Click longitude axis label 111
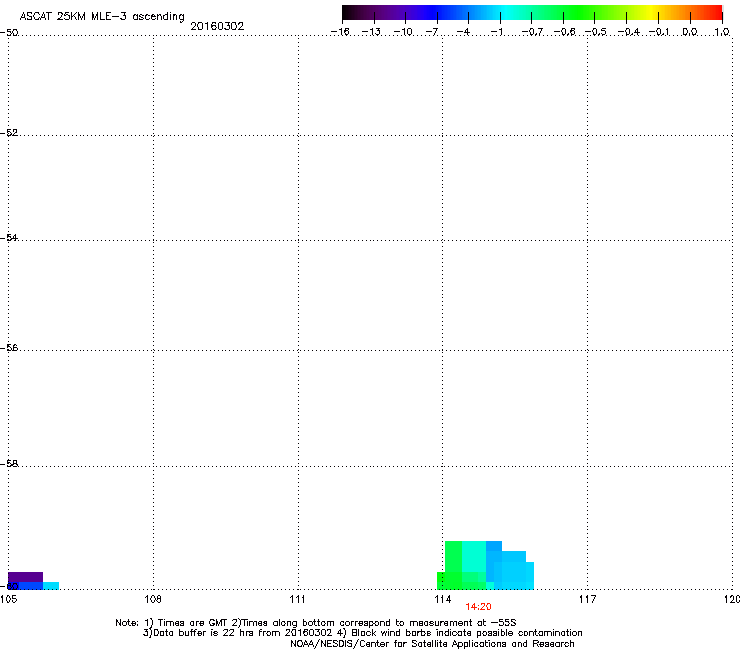Viewport: 740px width, 650px height. (297, 599)
